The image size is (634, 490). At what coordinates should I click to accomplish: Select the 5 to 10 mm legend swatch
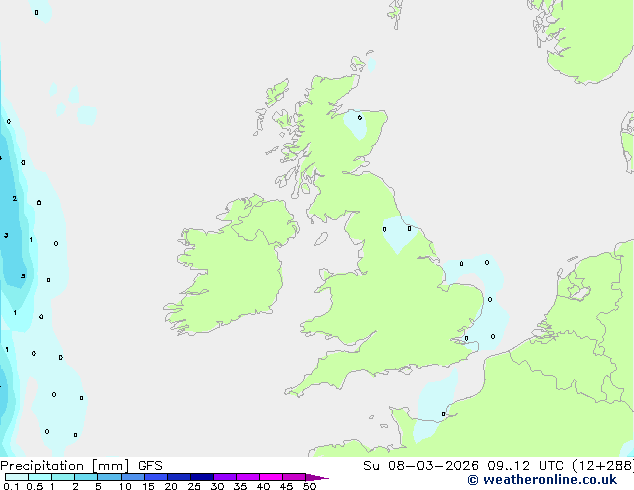pyautogui.click(x=109, y=477)
